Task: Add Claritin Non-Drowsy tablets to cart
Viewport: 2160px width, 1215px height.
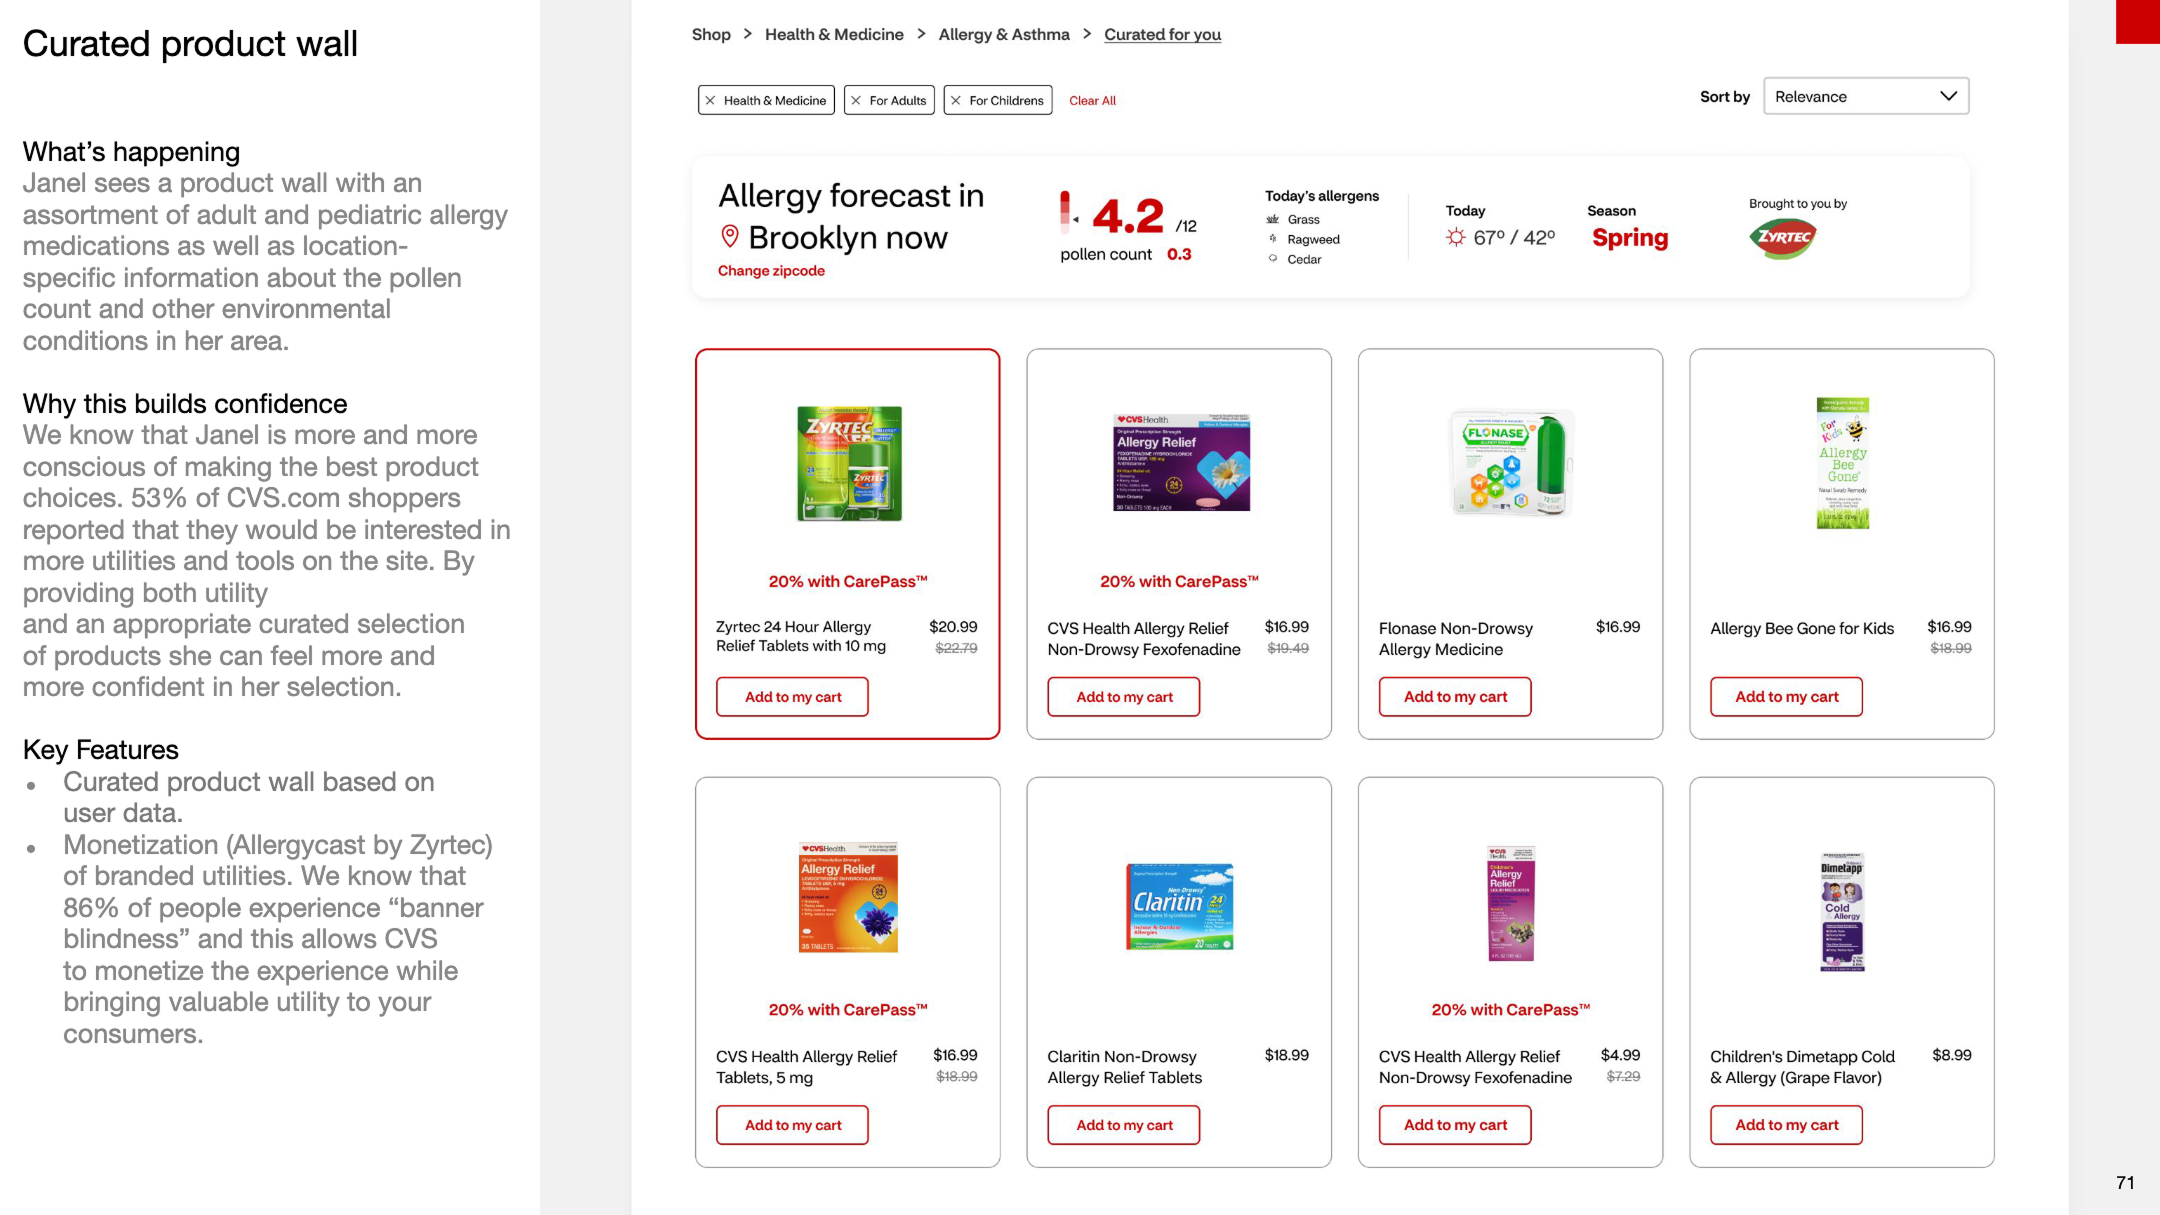Action: (x=1123, y=1125)
